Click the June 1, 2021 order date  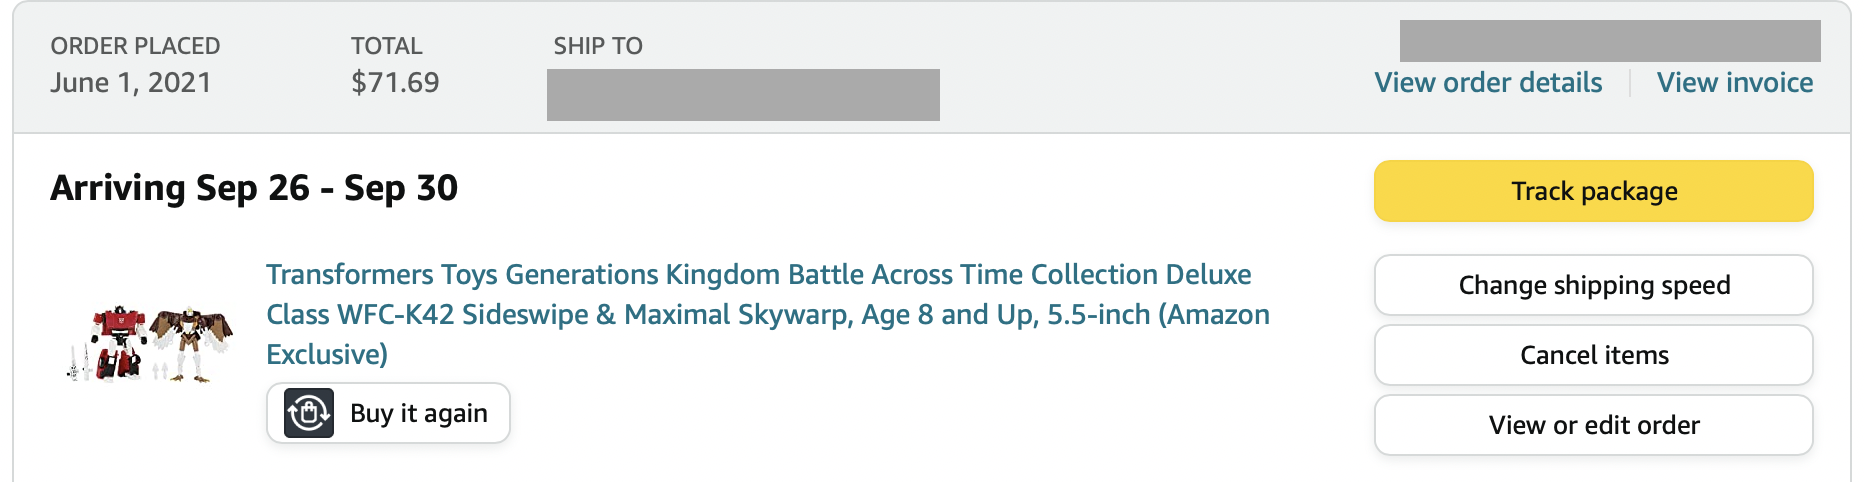[x=131, y=83]
